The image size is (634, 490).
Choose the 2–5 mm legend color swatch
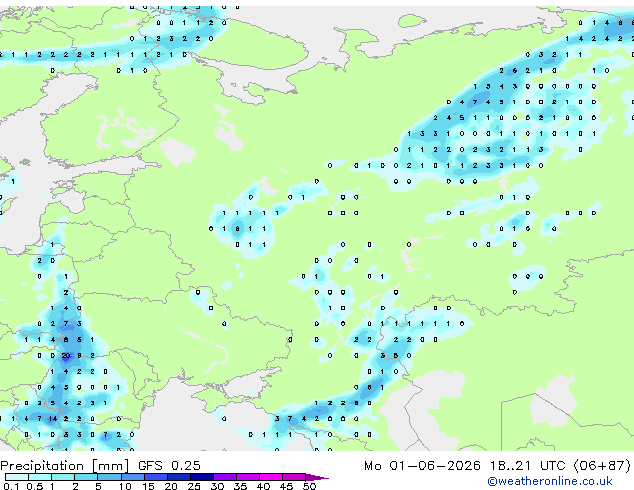(x=86, y=477)
